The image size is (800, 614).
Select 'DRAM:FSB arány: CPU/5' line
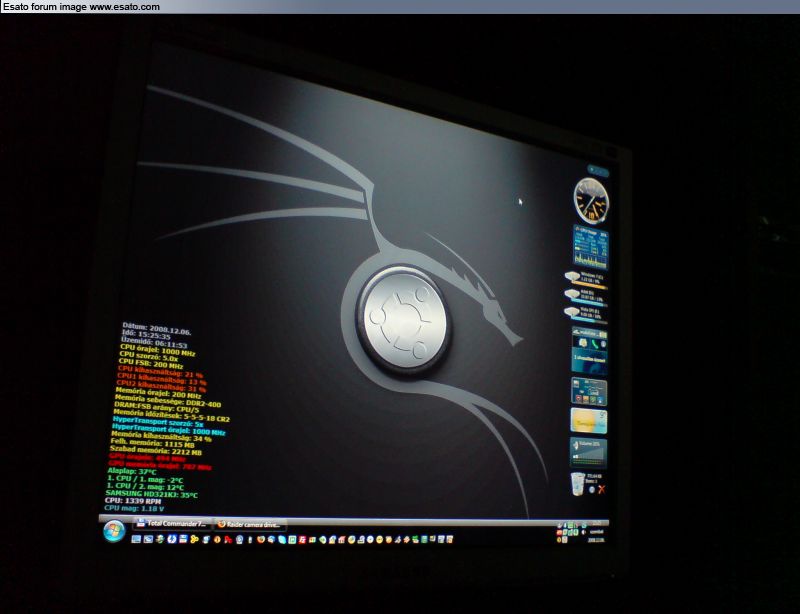(x=157, y=406)
